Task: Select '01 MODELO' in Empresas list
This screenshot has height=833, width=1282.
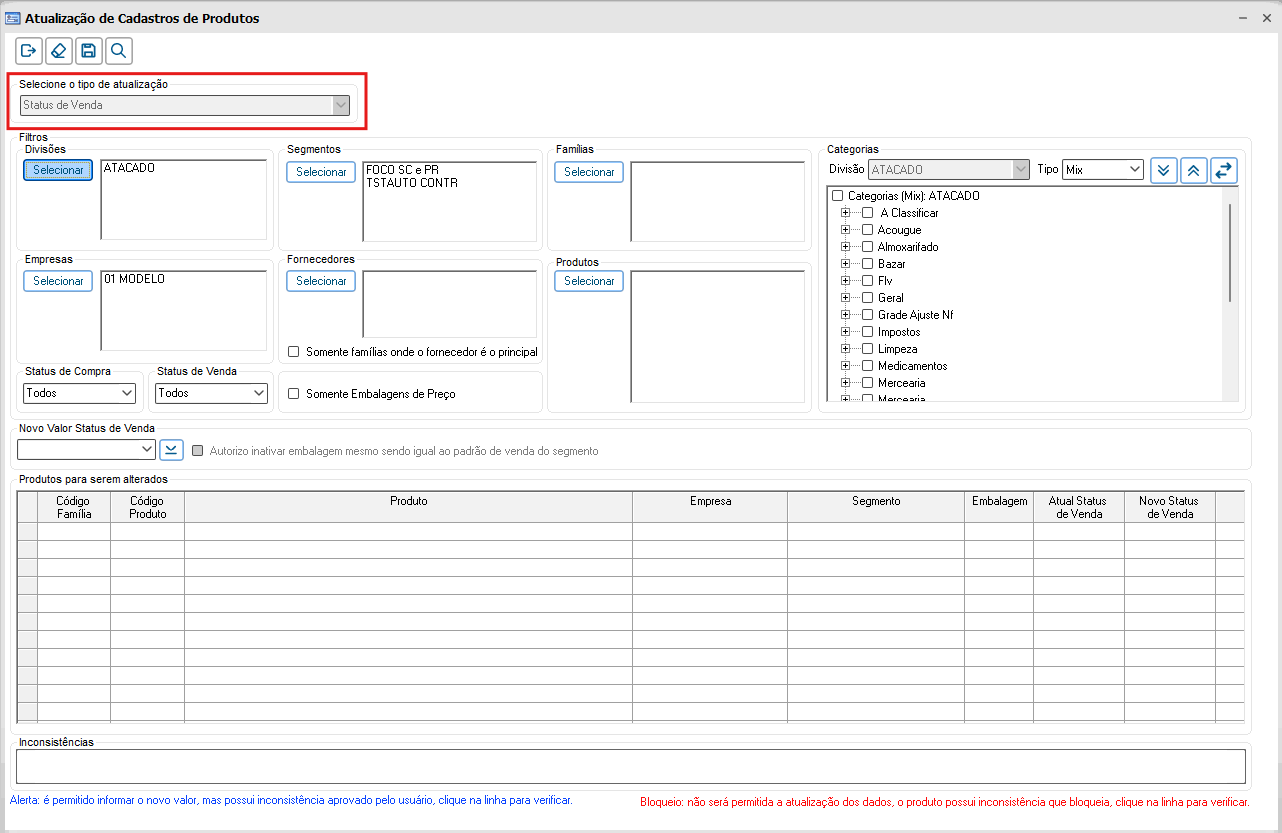Action: pyautogui.click(x=134, y=279)
